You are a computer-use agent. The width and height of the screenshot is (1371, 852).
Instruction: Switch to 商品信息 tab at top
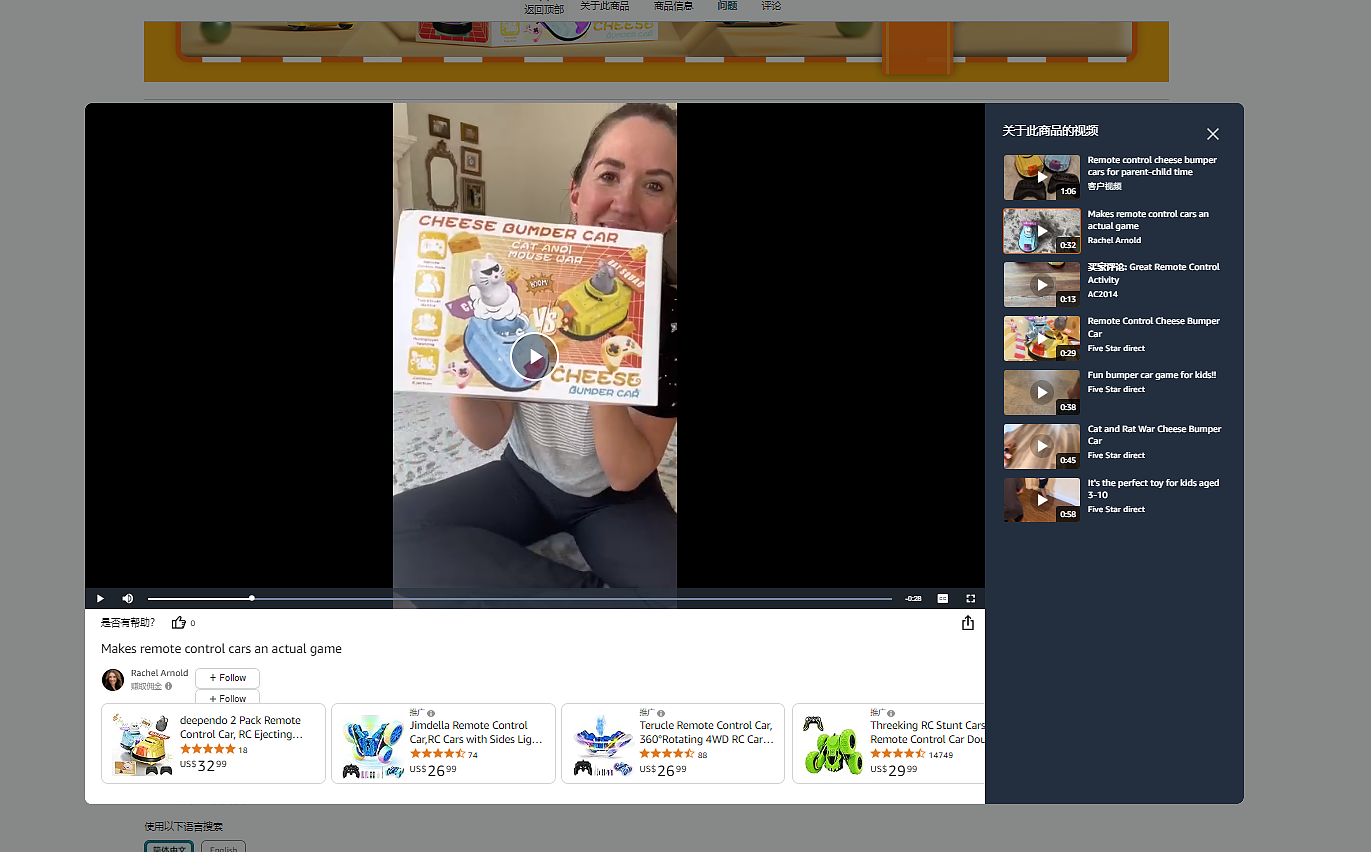pos(673,6)
